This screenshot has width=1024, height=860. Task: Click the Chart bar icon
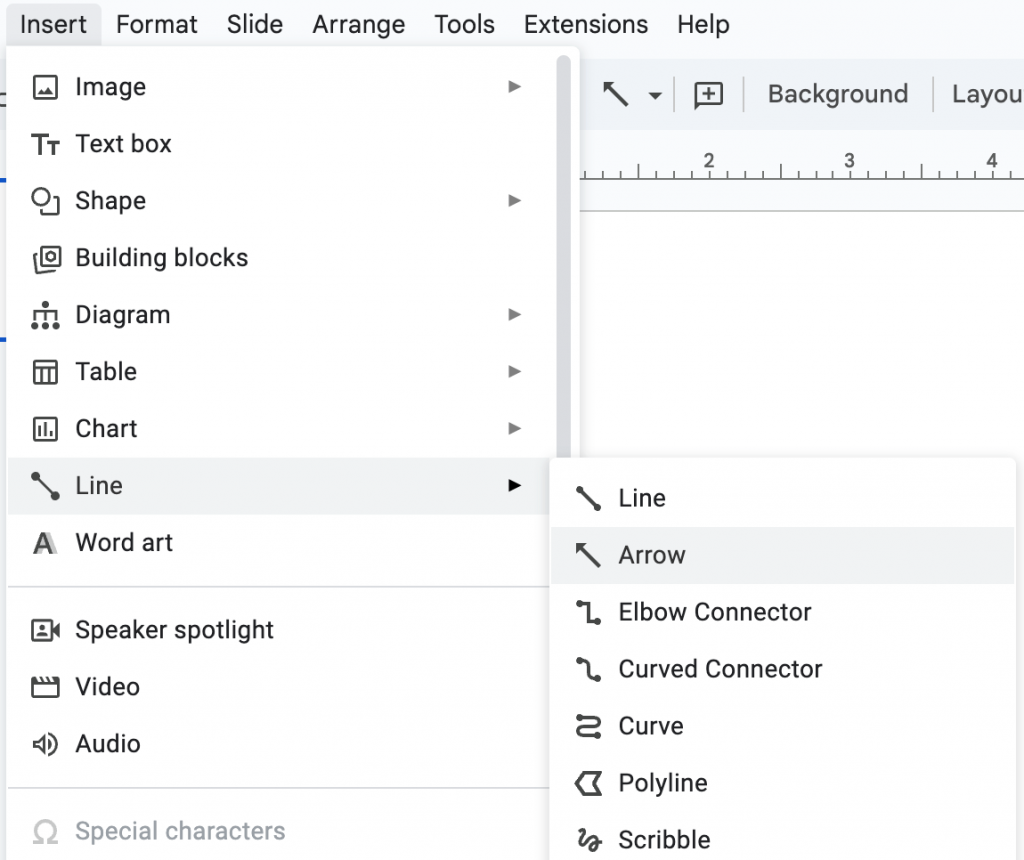click(45, 428)
